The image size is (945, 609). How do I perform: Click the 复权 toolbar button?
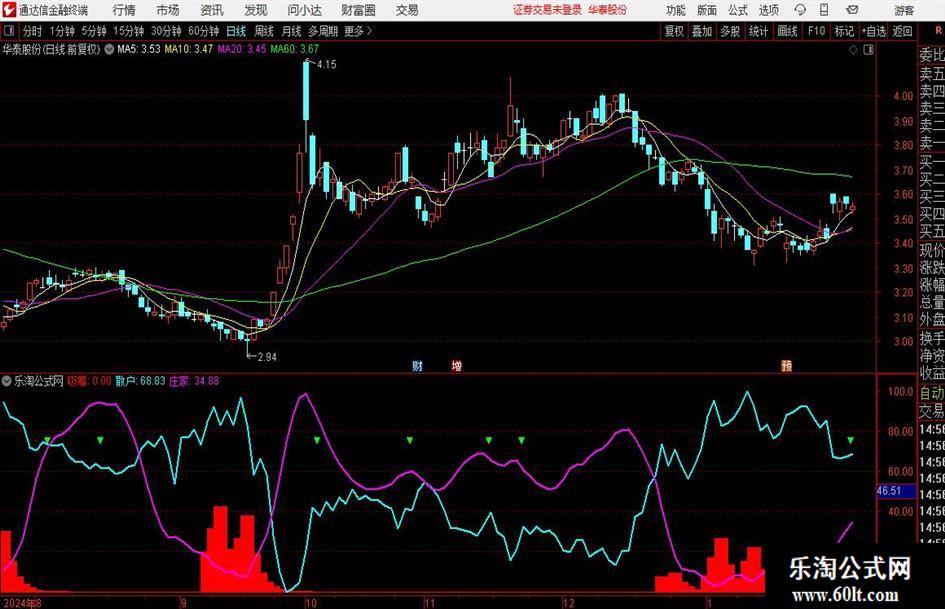tap(674, 31)
